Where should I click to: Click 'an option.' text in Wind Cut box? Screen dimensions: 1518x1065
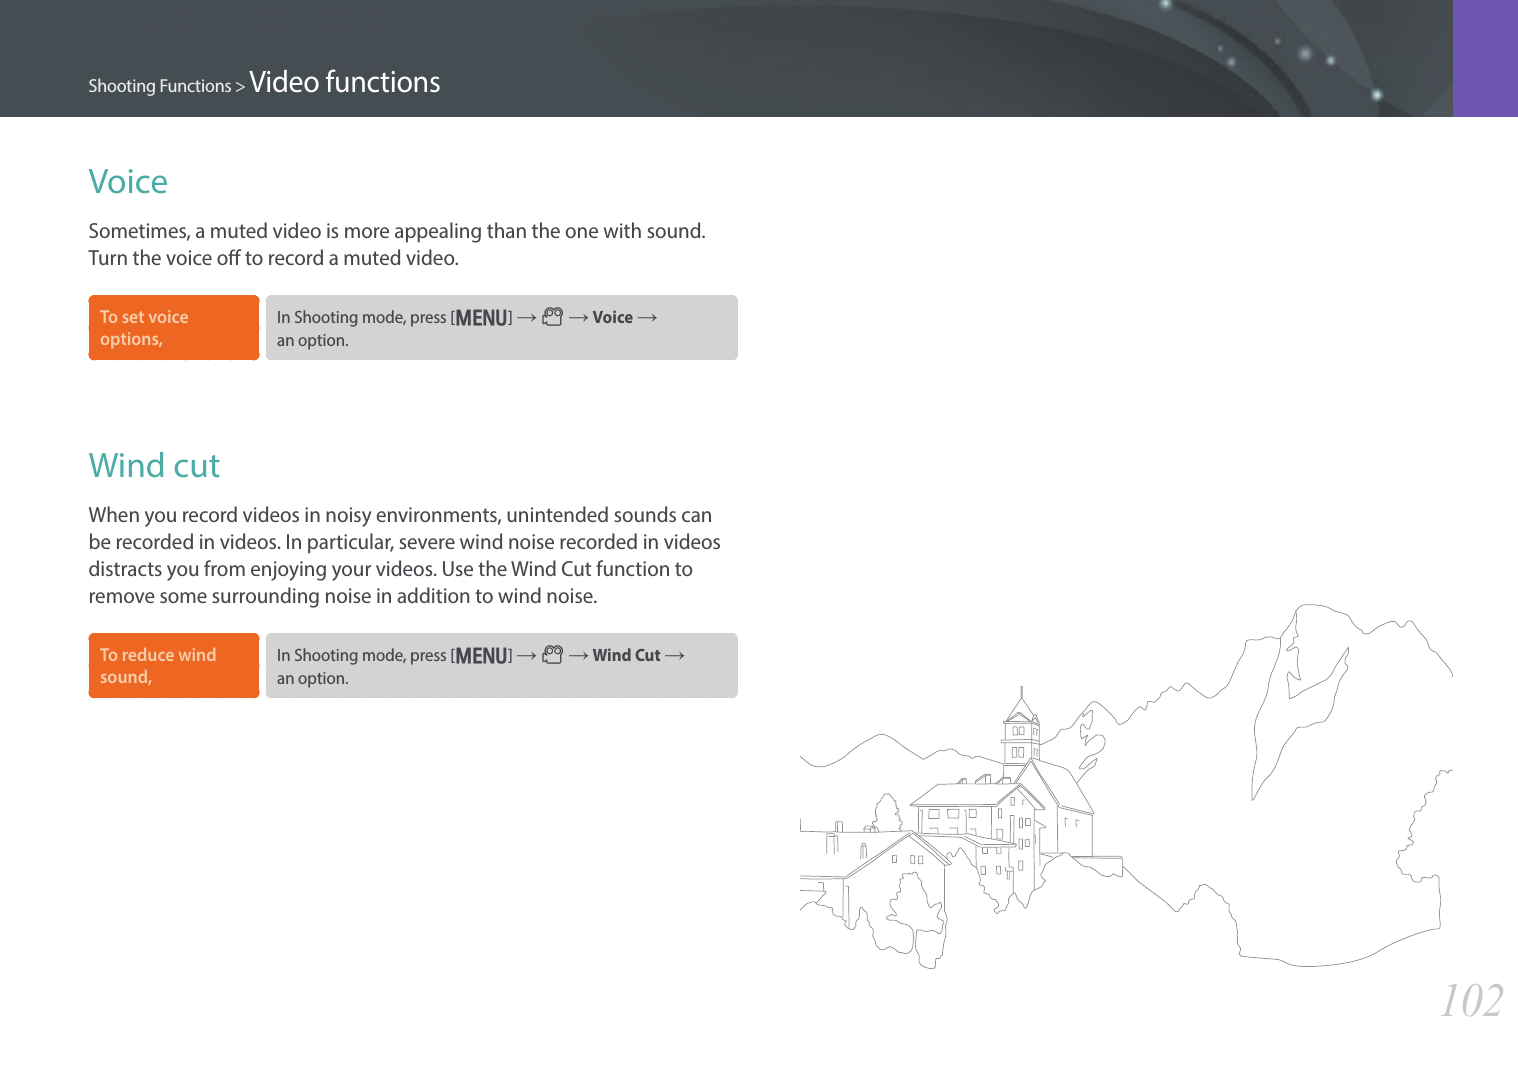313,678
